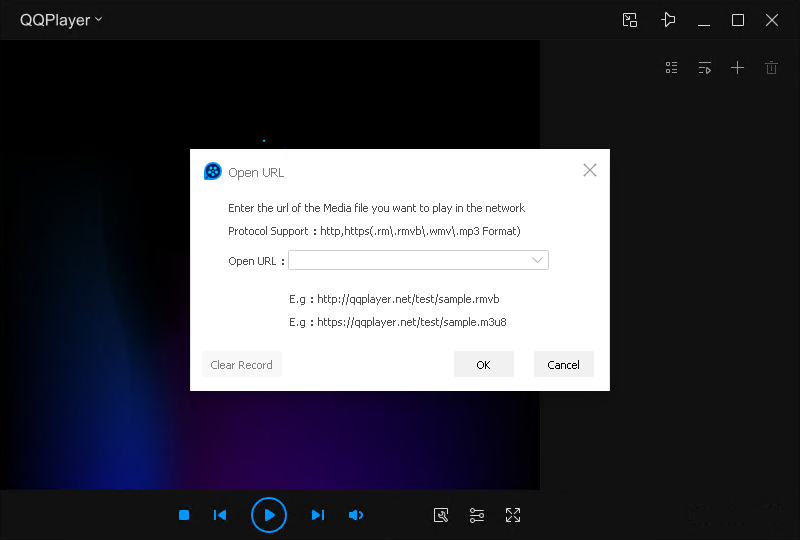The height and width of the screenshot is (540, 800).
Task: Cancel the Open URL dialog
Action: pos(564,364)
